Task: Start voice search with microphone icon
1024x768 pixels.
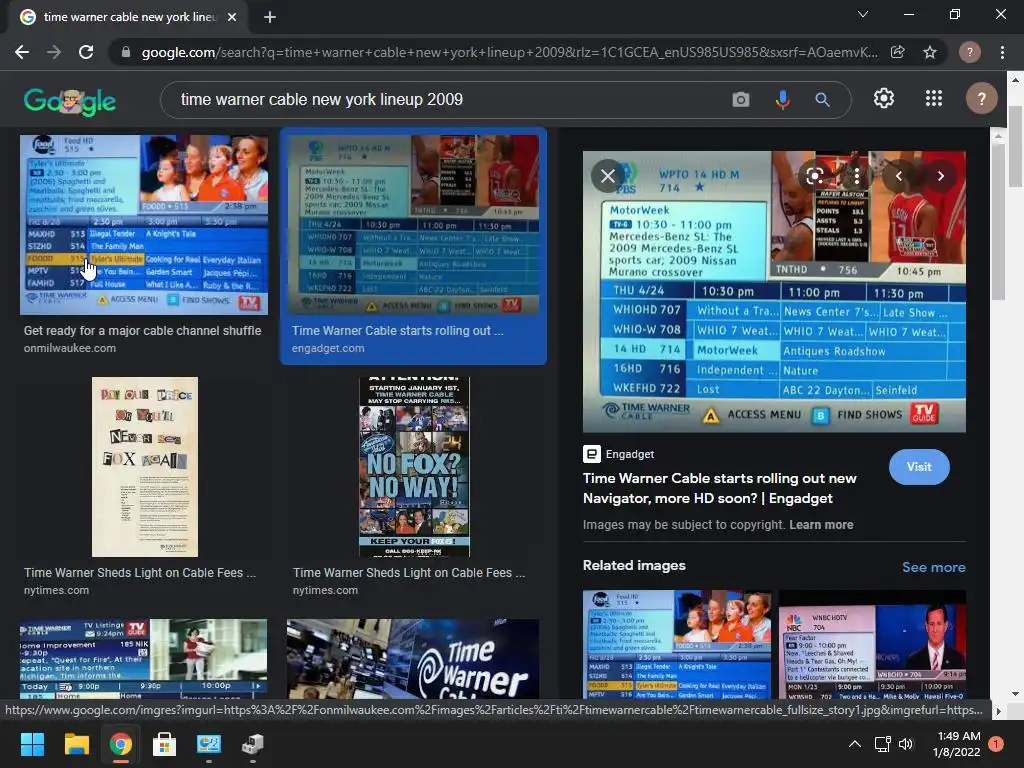Action: pyautogui.click(x=782, y=99)
